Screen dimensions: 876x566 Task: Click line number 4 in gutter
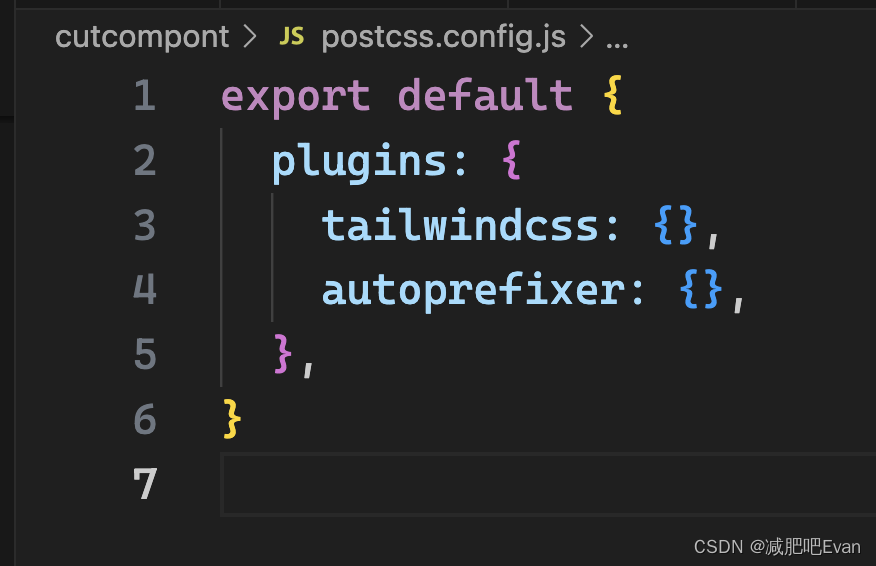(x=145, y=289)
